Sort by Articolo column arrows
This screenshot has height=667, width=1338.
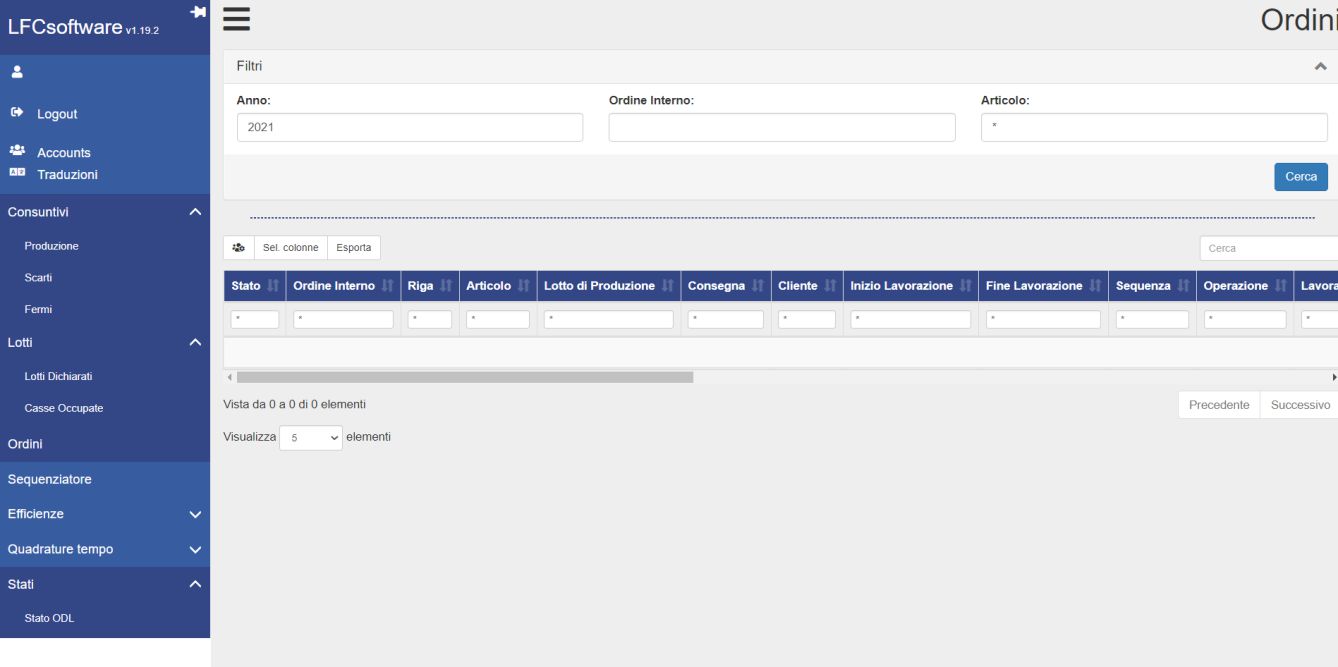tap(523, 286)
